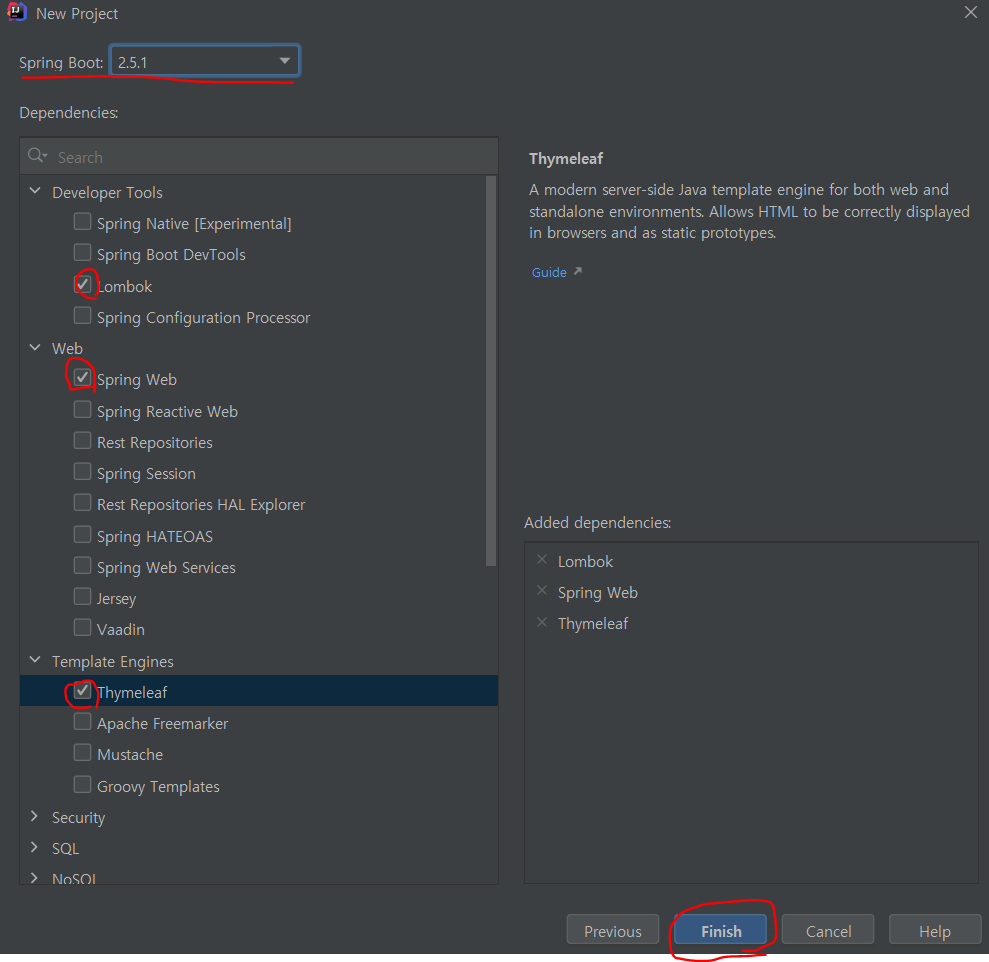Enable the Spring HATEOAS checkbox
Screen dimensions: 989x962
82,534
